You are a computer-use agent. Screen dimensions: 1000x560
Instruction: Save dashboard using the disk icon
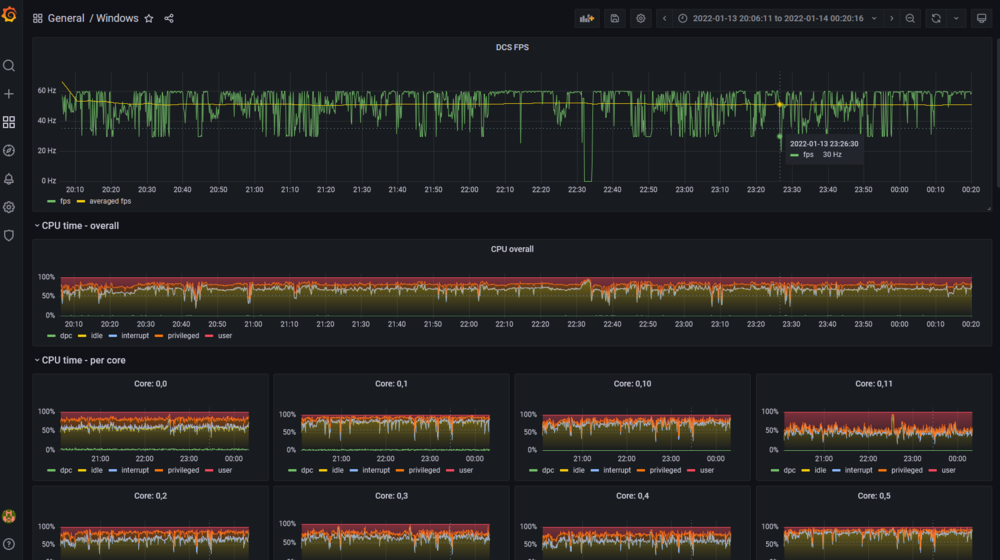tap(615, 18)
